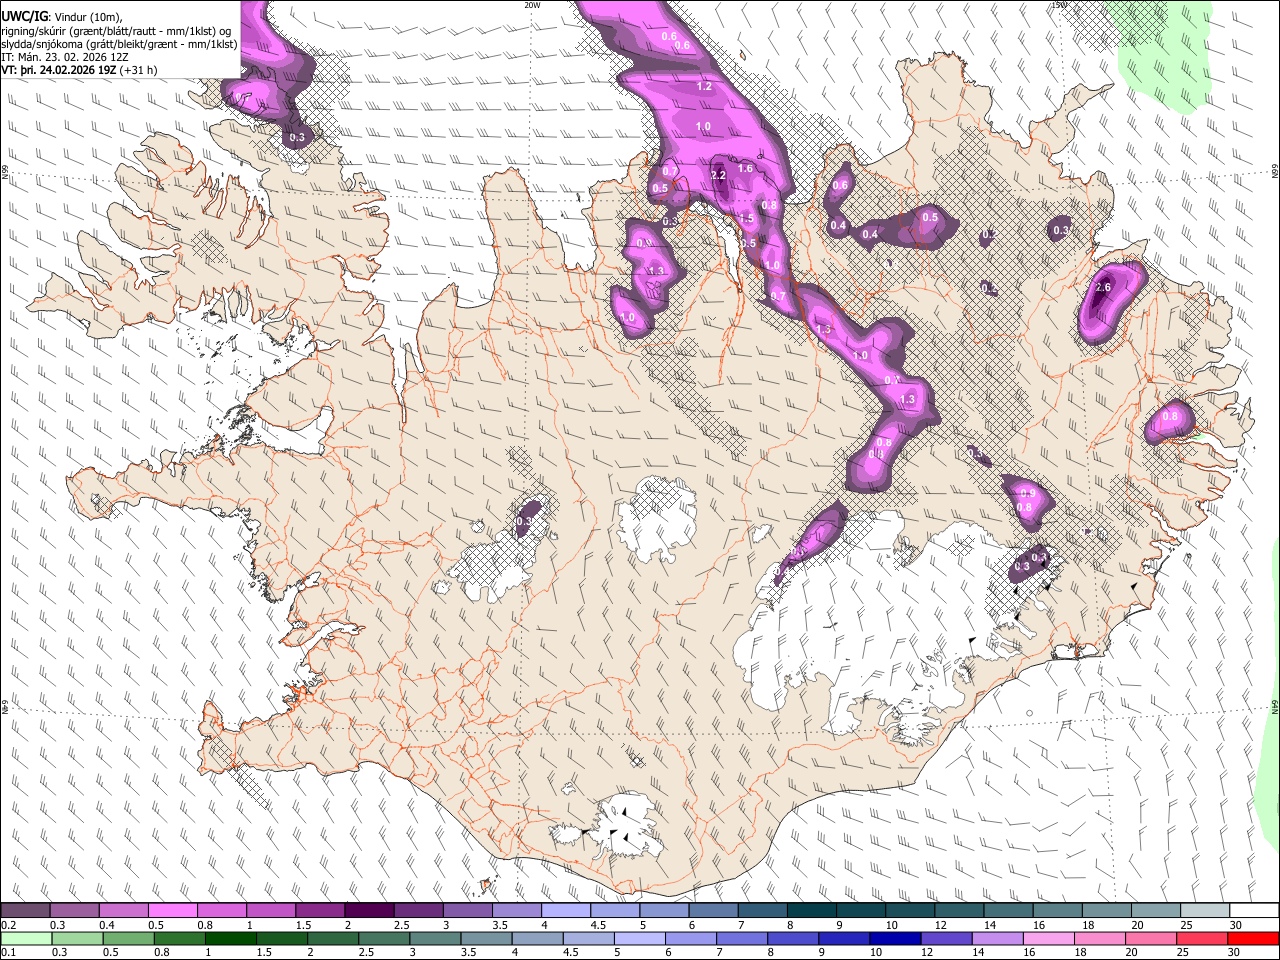1280x960 pixels.
Task: Click the '1.2' snowfall value in the northern band
Action: (x=704, y=87)
